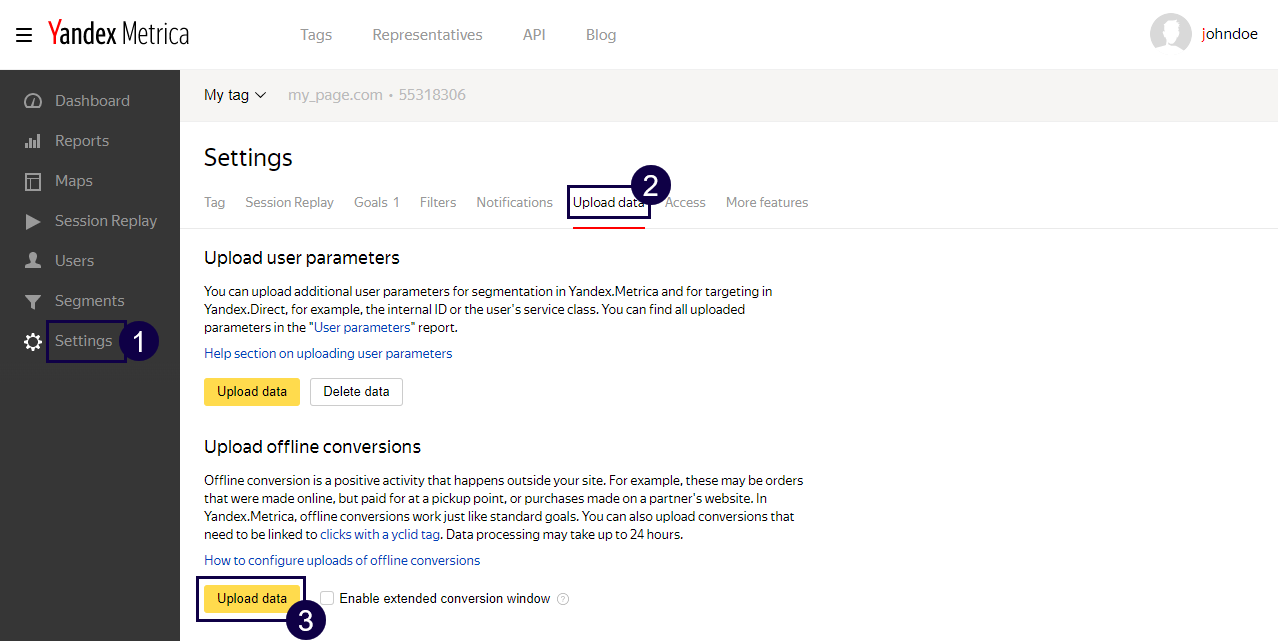
Task: Open the hamburger menu at top left
Action: [x=23, y=33]
